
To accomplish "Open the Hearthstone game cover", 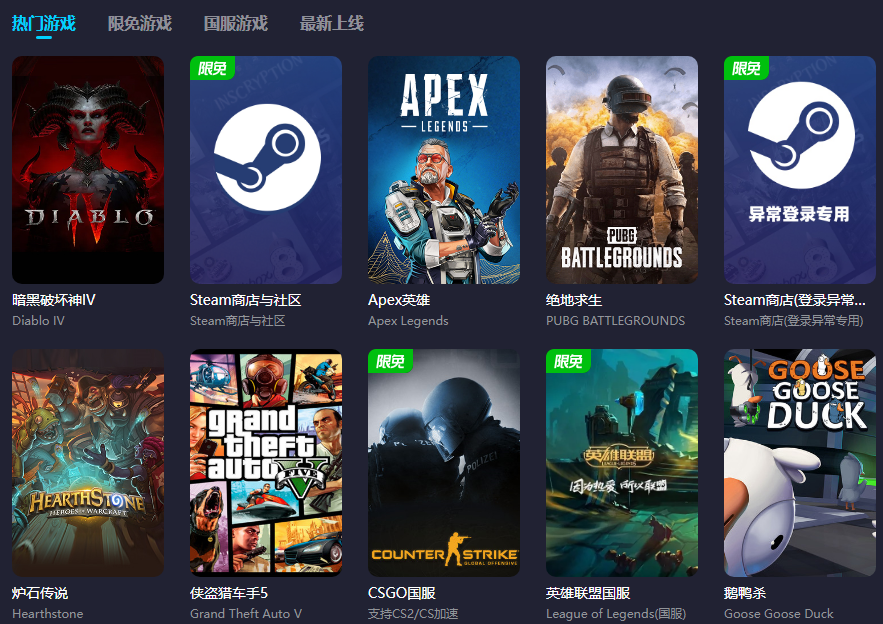I will point(88,463).
